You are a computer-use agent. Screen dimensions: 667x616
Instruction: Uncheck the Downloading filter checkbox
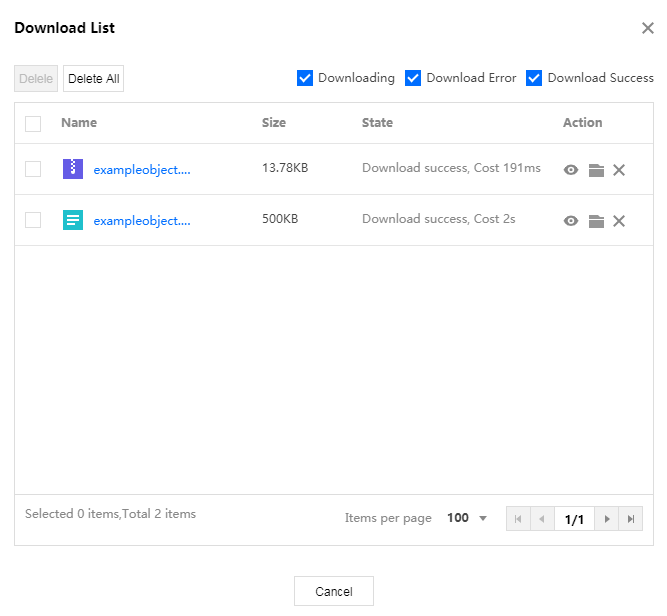tap(305, 78)
